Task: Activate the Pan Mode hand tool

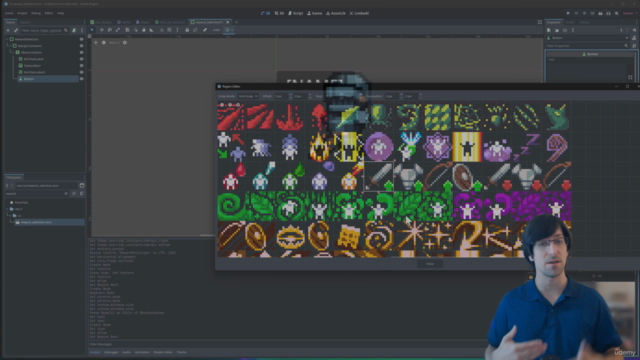Action: tap(144, 30)
